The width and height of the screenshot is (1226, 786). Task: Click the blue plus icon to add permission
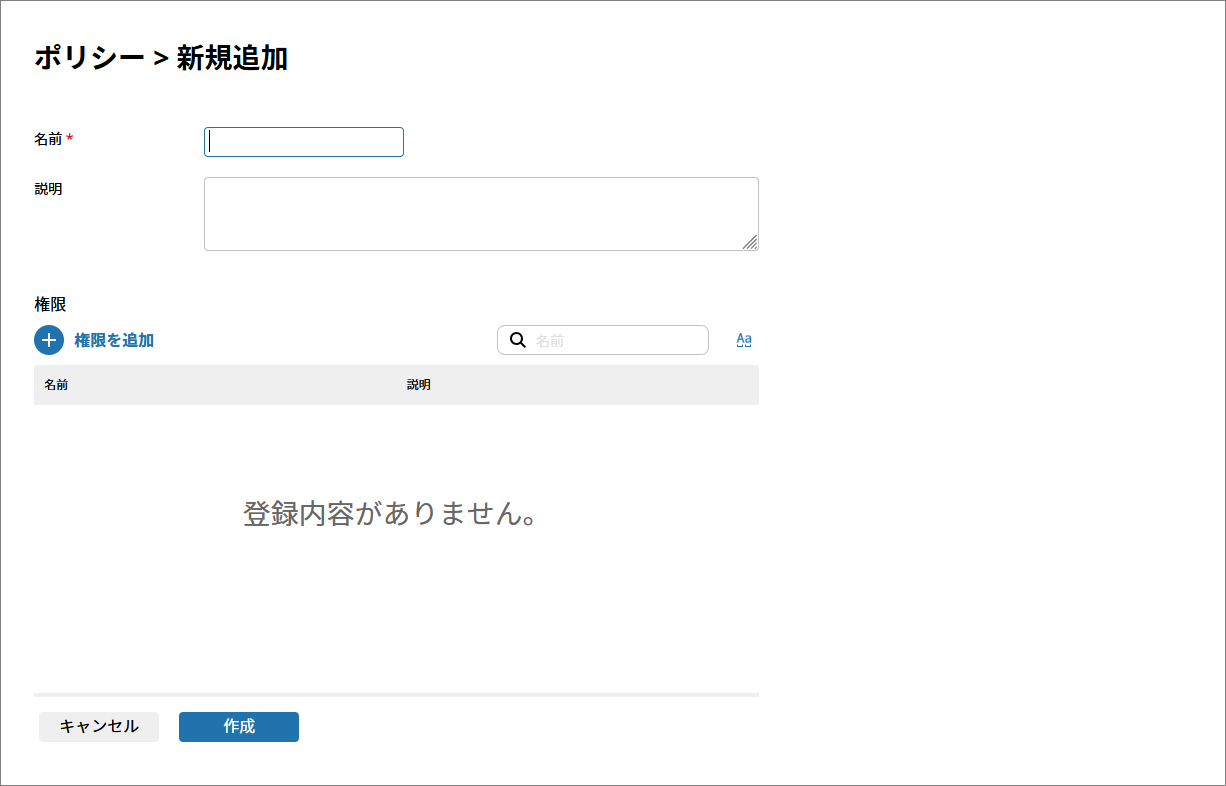(x=49, y=340)
